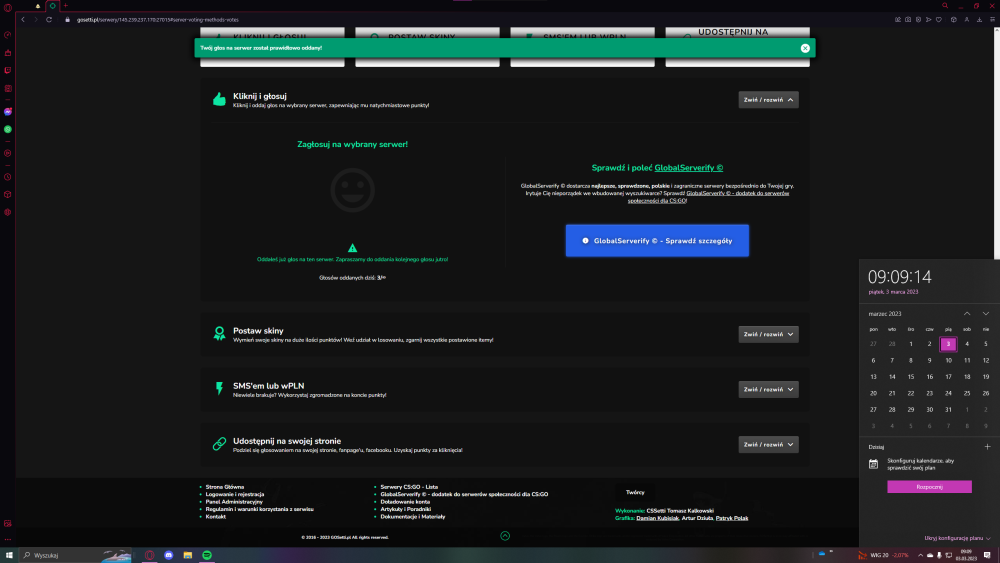Open Strona Główna footer link

click(x=224, y=487)
